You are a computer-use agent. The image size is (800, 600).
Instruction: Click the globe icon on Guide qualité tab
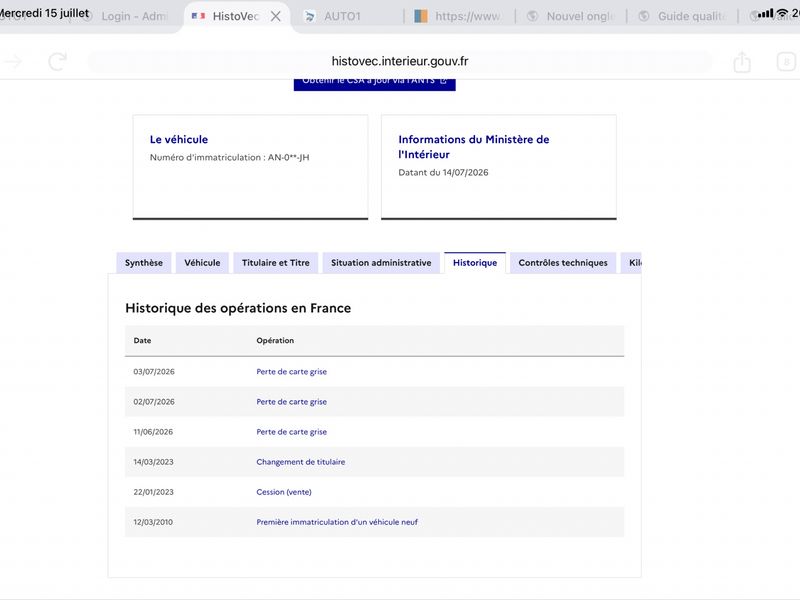[644, 16]
